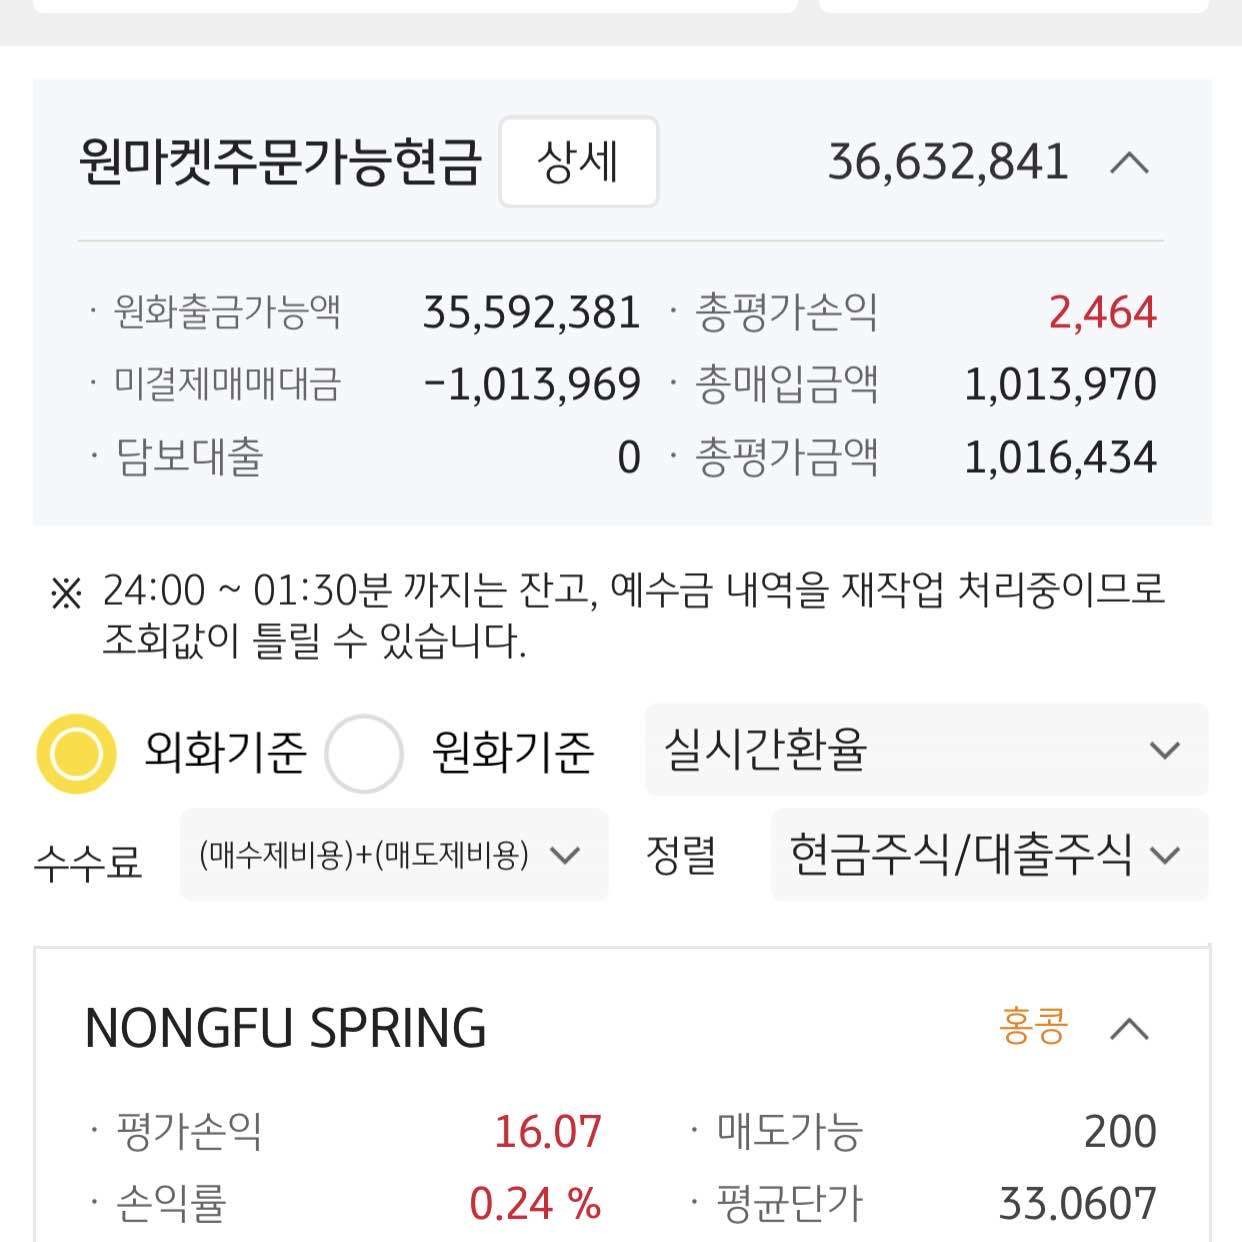The height and width of the screenshot is (1242, 1242).
Task: Tap the 손익률 value 0.24 %
Action: 535,1204
